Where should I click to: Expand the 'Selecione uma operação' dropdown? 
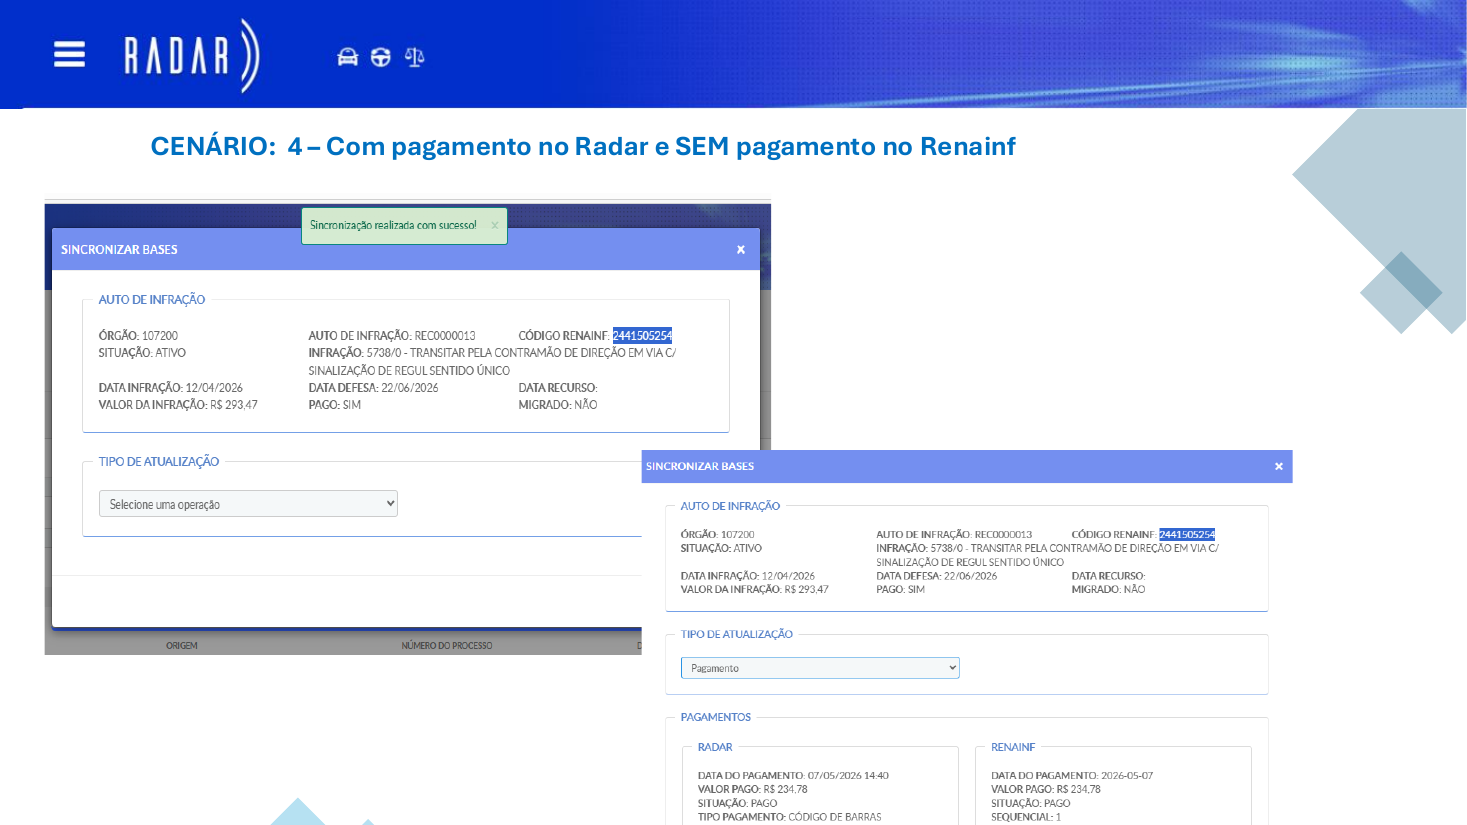point(248,504)
